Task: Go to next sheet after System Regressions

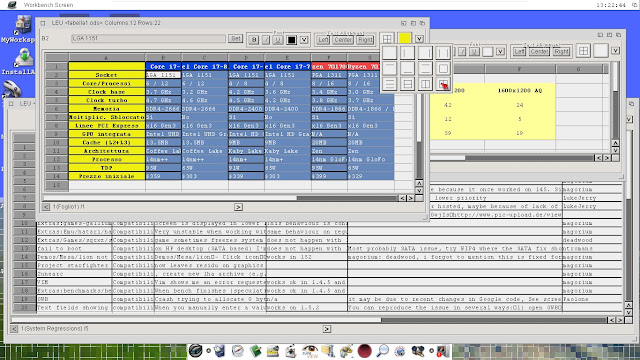Action: pyautogui.click(x=327, y=329)
